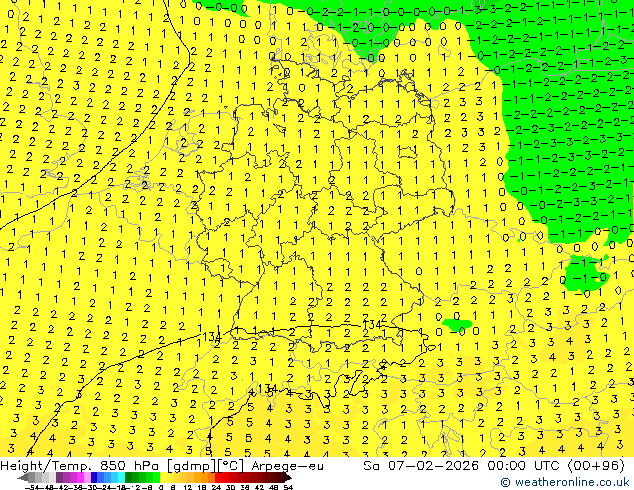Click the 'Sa 07-02-2026' date text

pos(422,466)
